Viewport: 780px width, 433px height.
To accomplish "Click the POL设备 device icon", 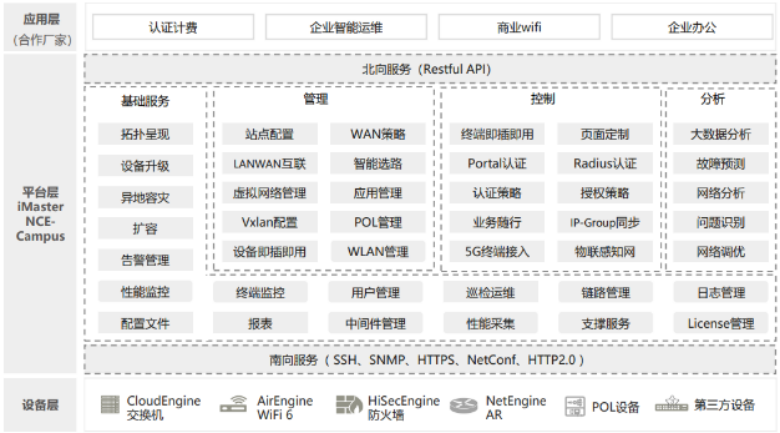I will coord(575,406).
